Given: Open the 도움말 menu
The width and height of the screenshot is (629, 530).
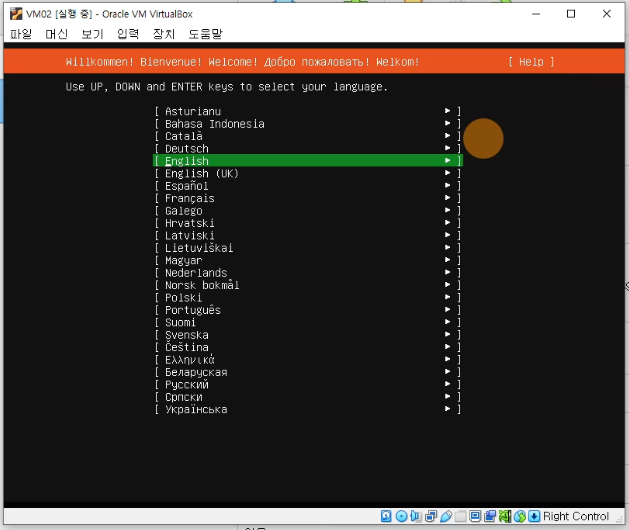Looking at the screenshot, I should pos(205,34).
